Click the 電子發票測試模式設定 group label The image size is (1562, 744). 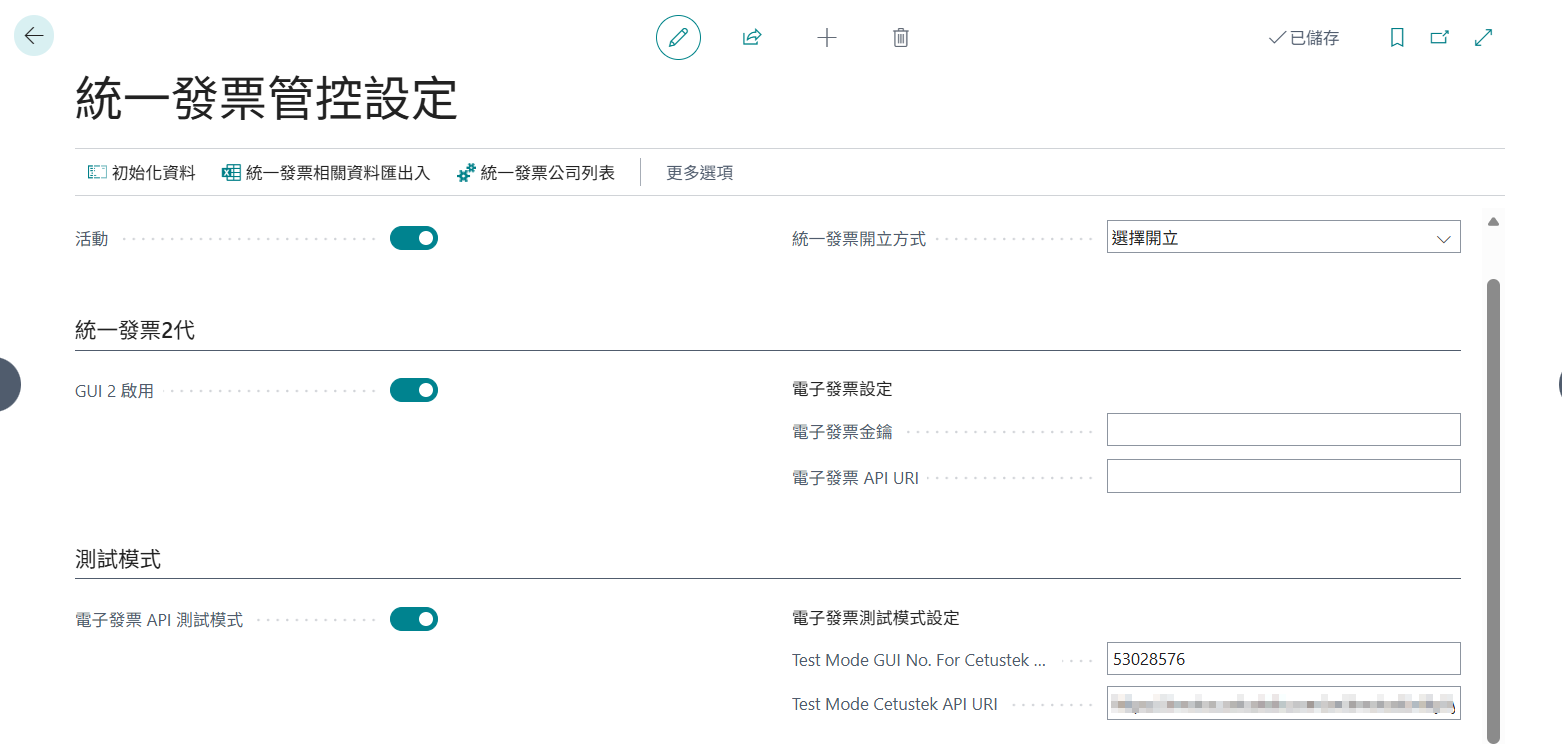875,618
